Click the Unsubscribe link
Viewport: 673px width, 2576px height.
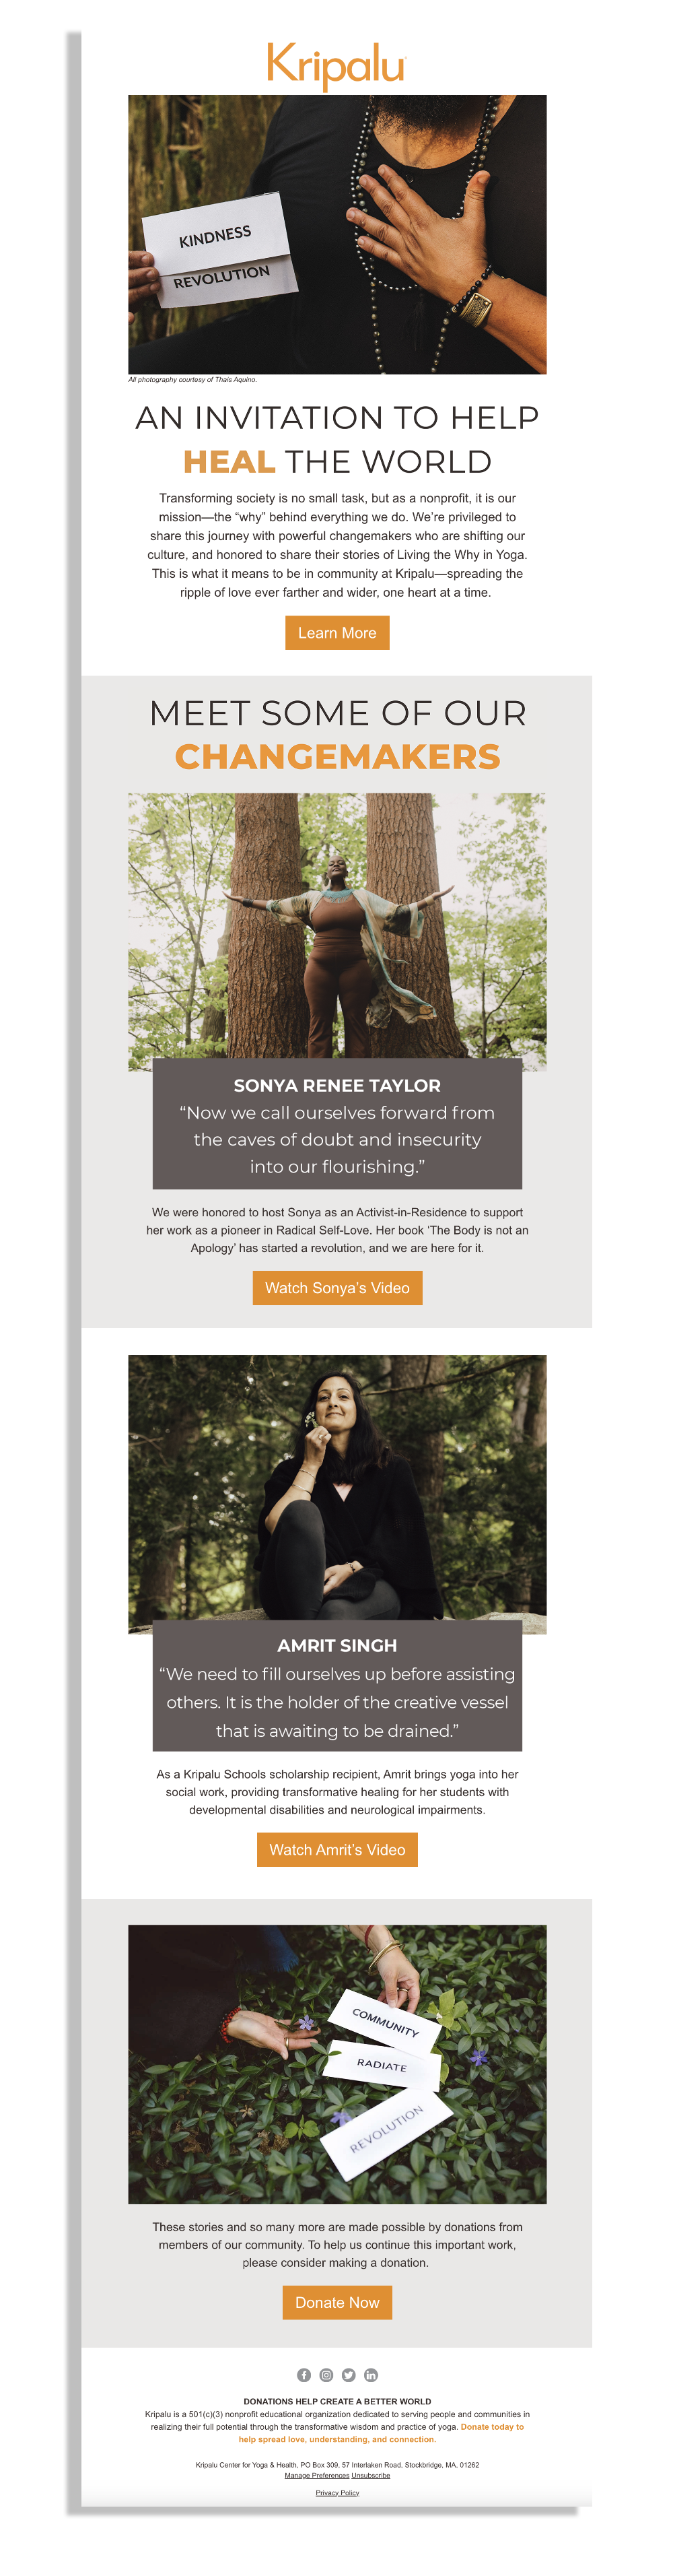pyautogui.click(x=371, y=2475)
